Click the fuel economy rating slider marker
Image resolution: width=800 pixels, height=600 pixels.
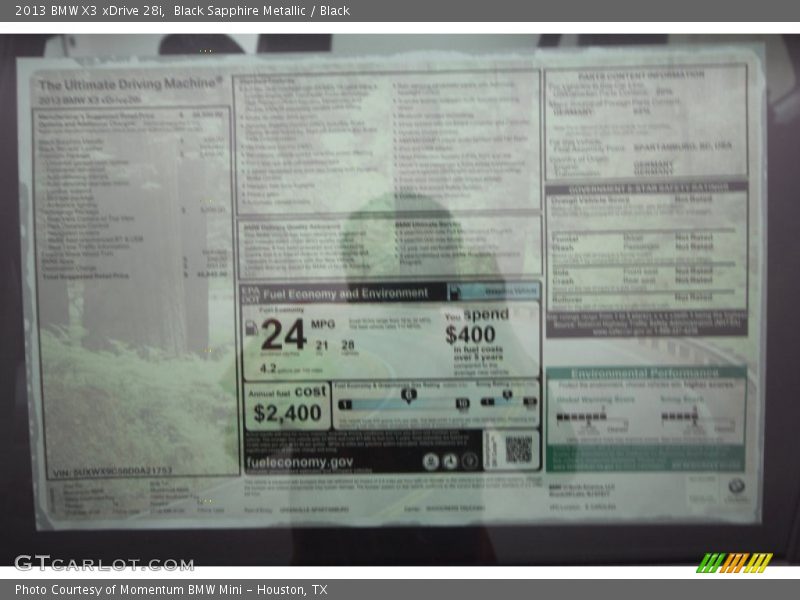[x=408, y=395]
